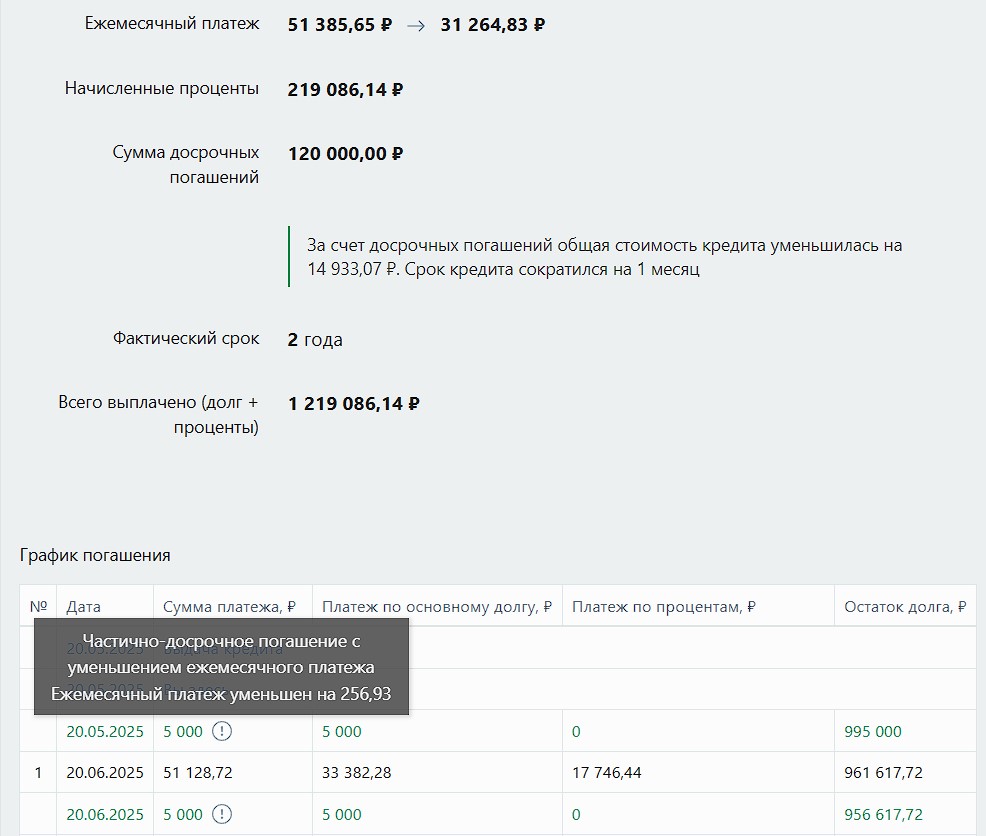Select total paid value 1 219 086,14 ₽
The height and width of the screenshot is (836, 986).
353,404
